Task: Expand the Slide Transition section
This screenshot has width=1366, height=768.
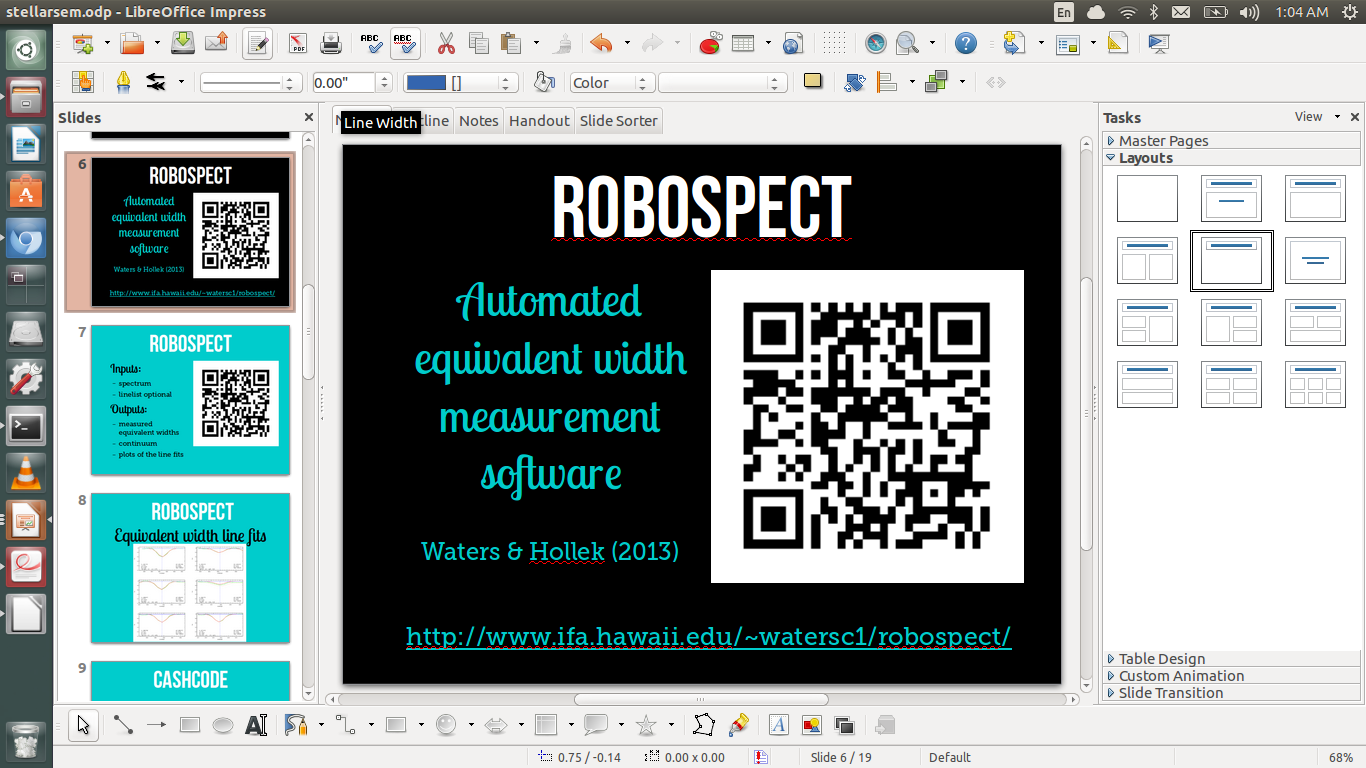Action: click(1231, 693)
